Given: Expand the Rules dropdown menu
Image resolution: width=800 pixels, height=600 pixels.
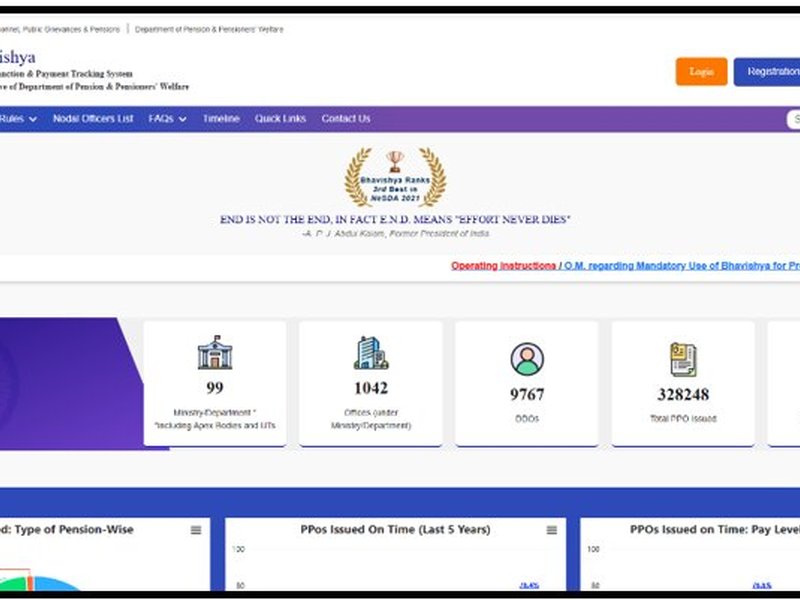Looking at the screenshot, I should [18, 119].
